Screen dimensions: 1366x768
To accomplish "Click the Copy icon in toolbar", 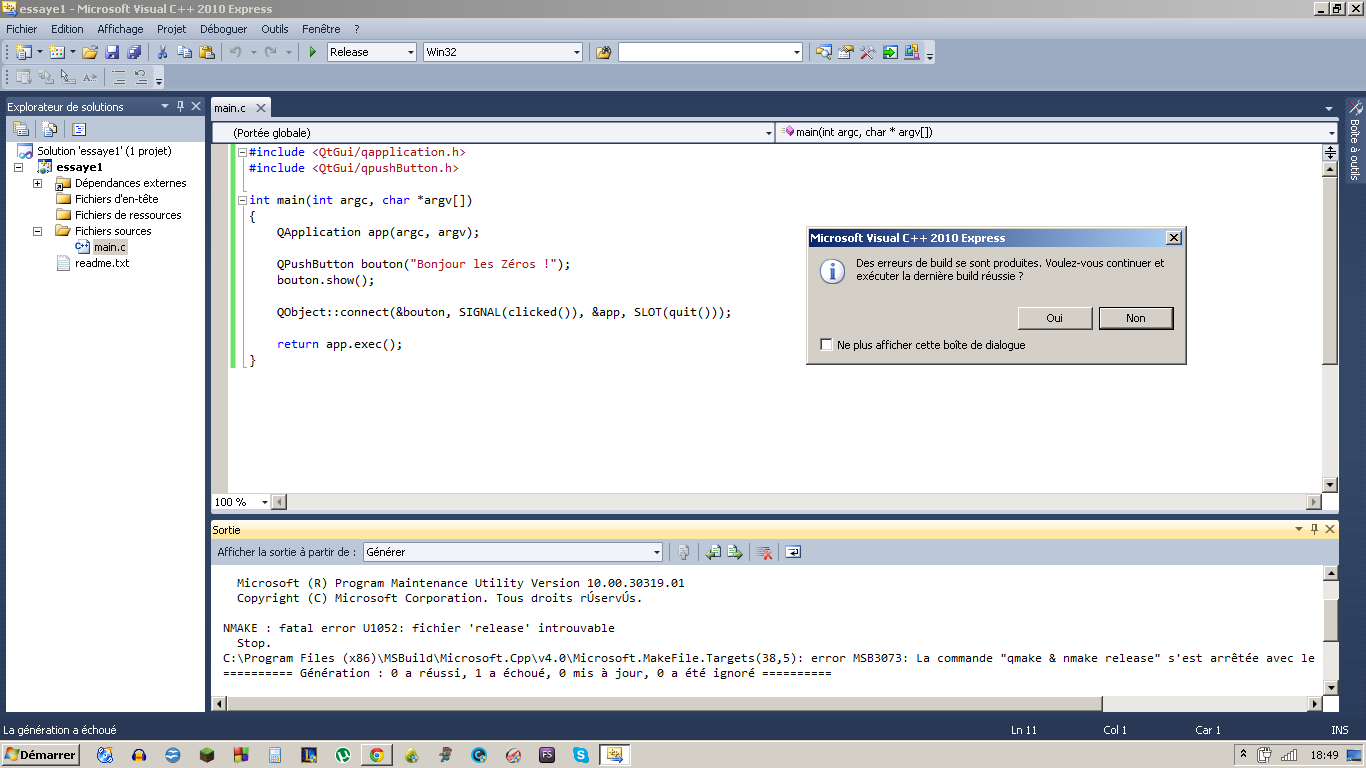I will click(x=185, y=52).
